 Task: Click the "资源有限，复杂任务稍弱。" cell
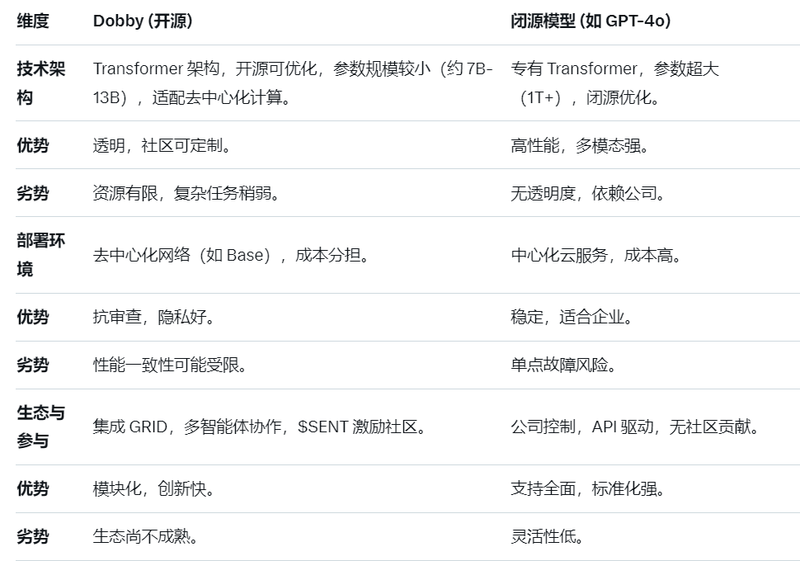coord(186,193)
